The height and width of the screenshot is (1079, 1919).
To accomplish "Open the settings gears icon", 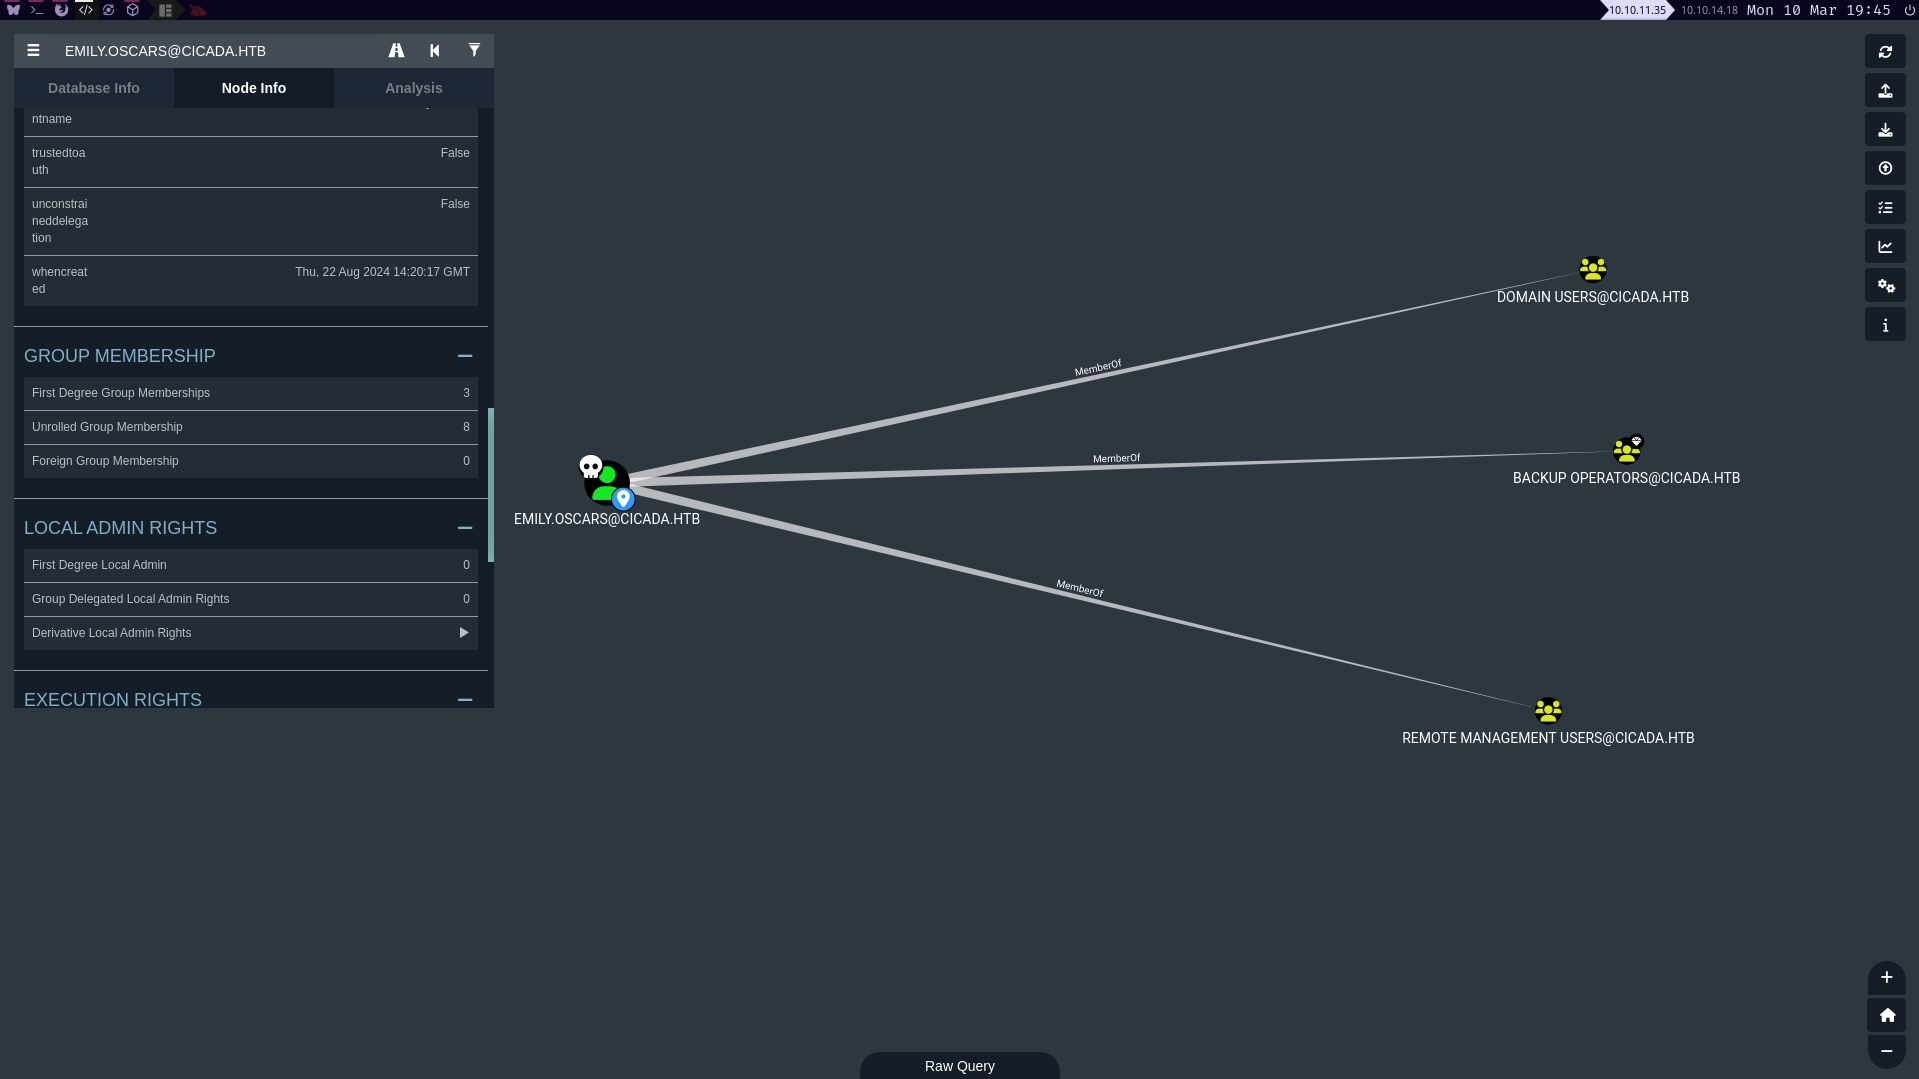I will pyautogui.click(x=1885, y=286).
